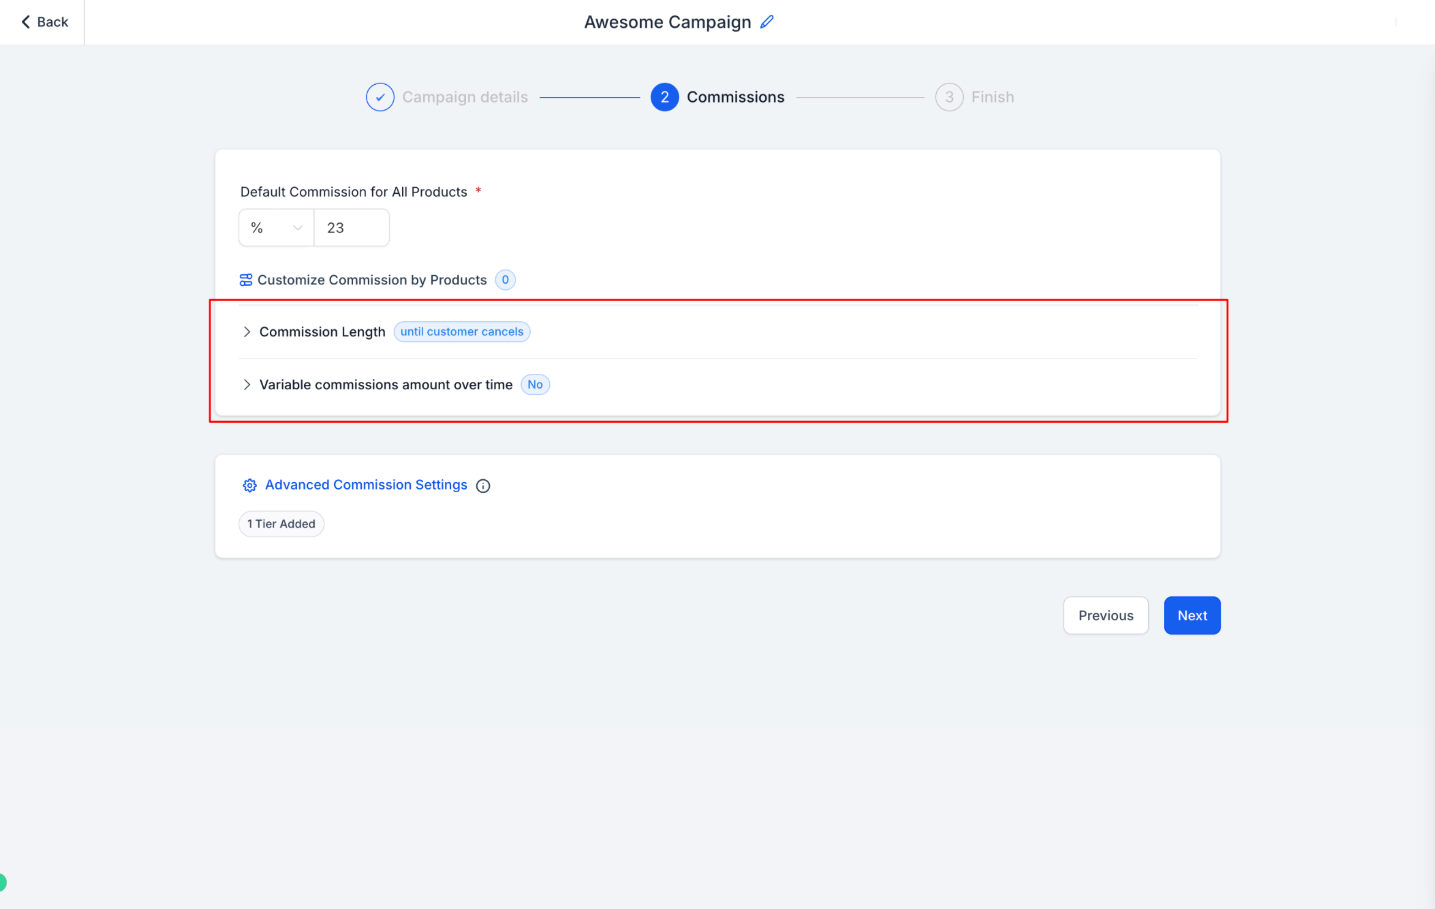Click the step 2 Commissions circle

click(664, 97)
